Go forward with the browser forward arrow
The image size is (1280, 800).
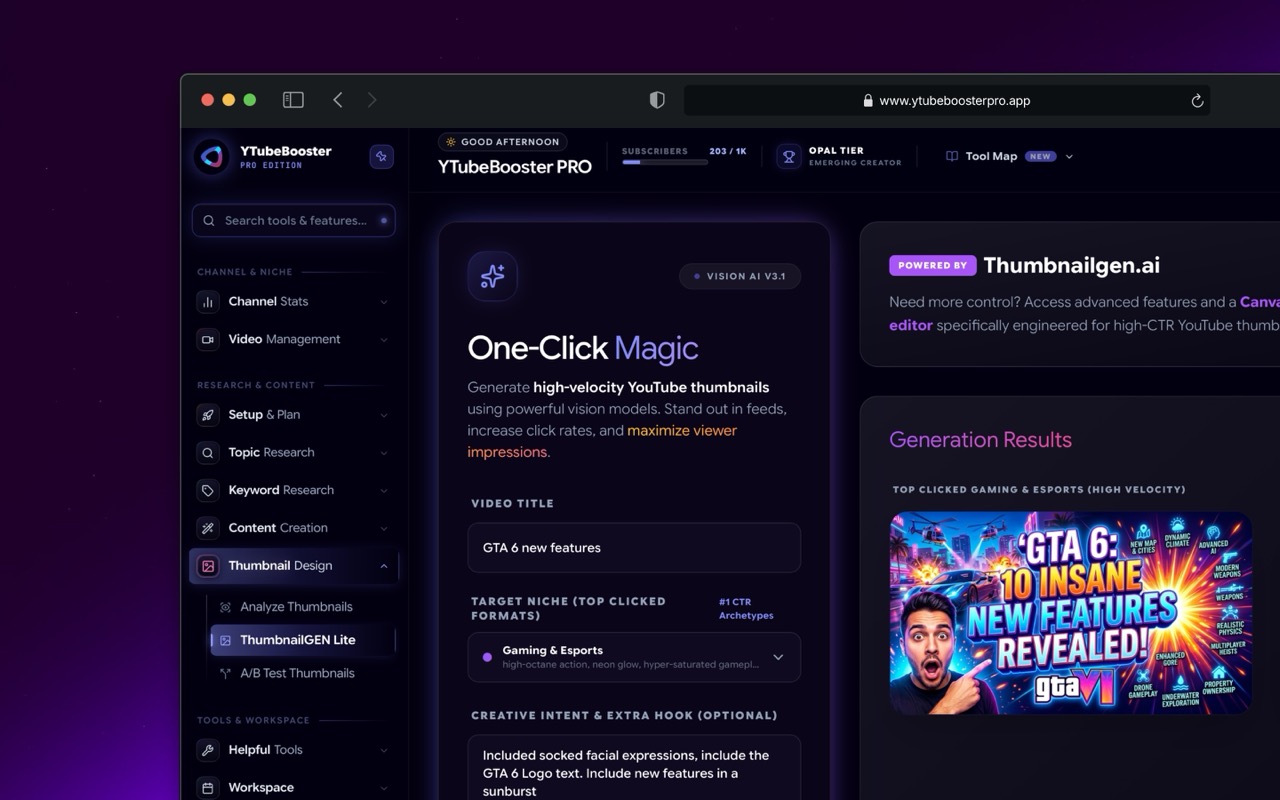pyautogui.click(x=372, y=100)
